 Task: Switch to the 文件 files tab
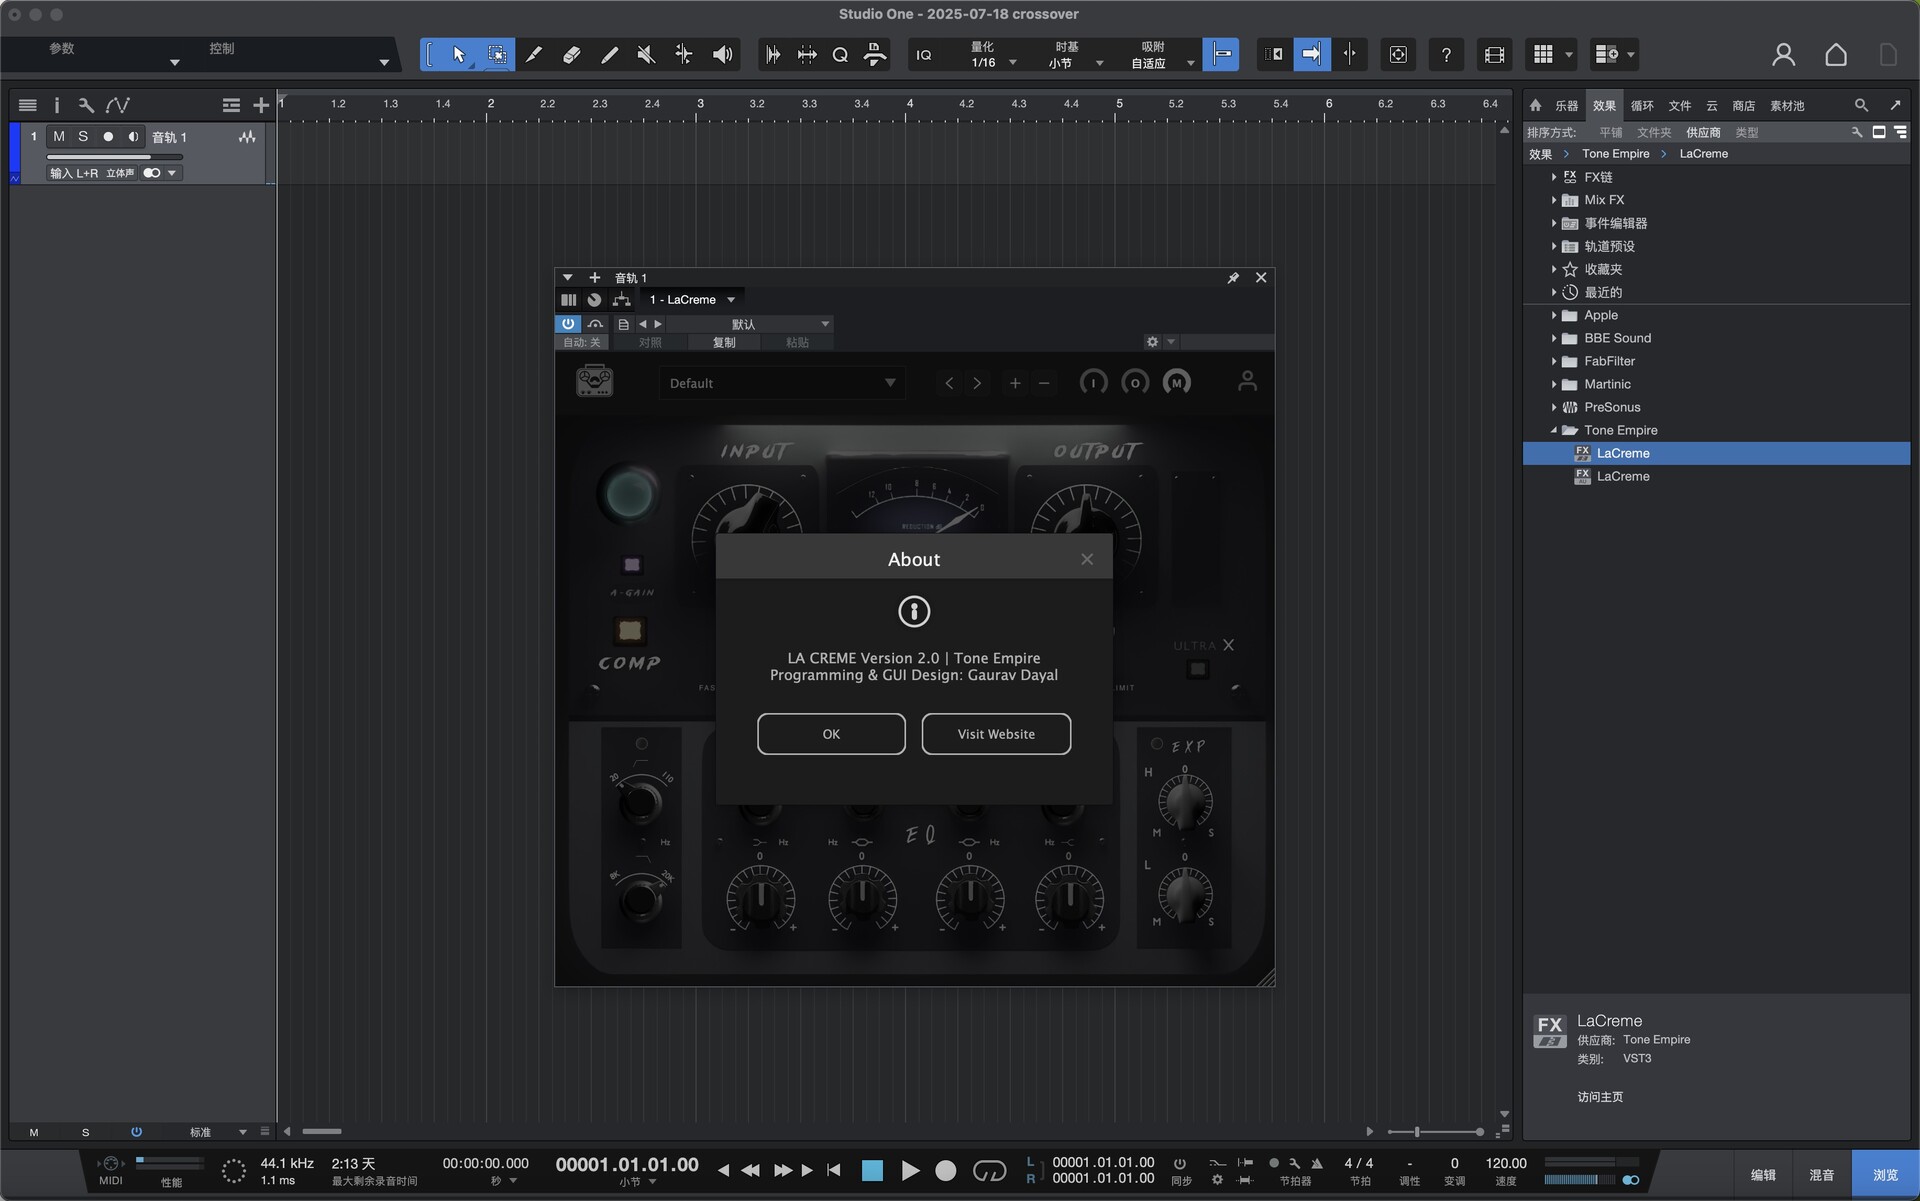point(1680,105)
